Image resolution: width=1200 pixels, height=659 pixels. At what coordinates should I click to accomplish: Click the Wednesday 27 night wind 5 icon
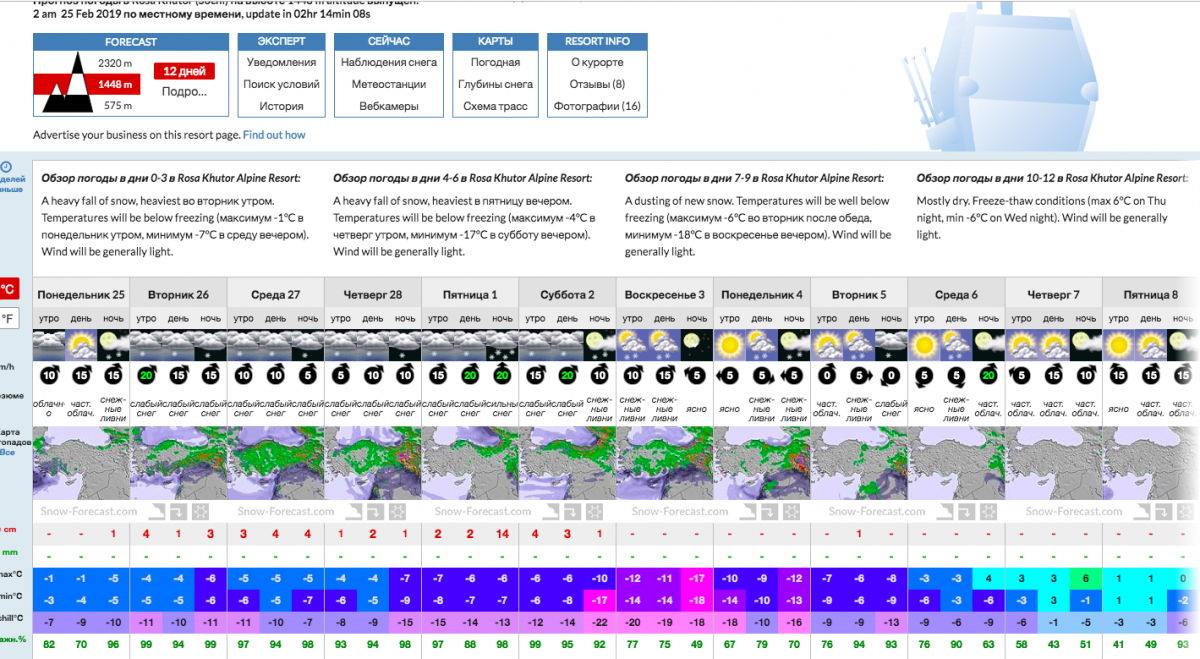coord(308,376)
